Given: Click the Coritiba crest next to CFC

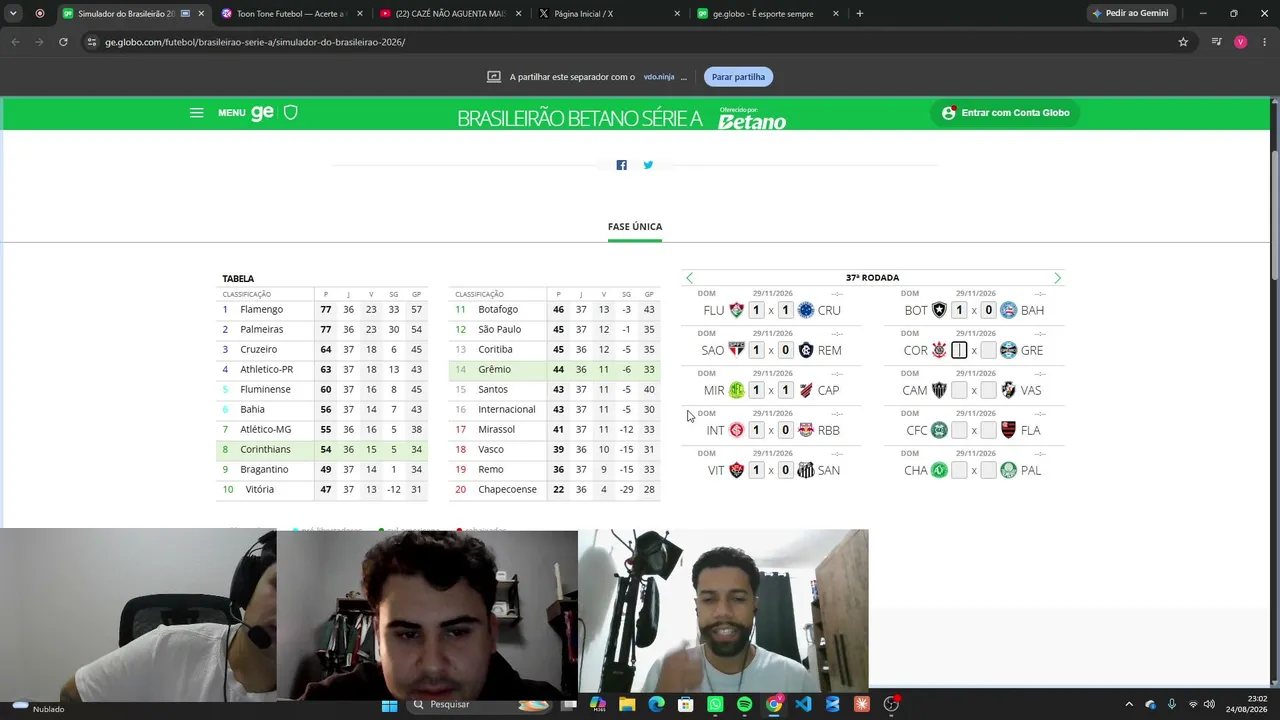Looking at the screenshot, I should [939, 430].
